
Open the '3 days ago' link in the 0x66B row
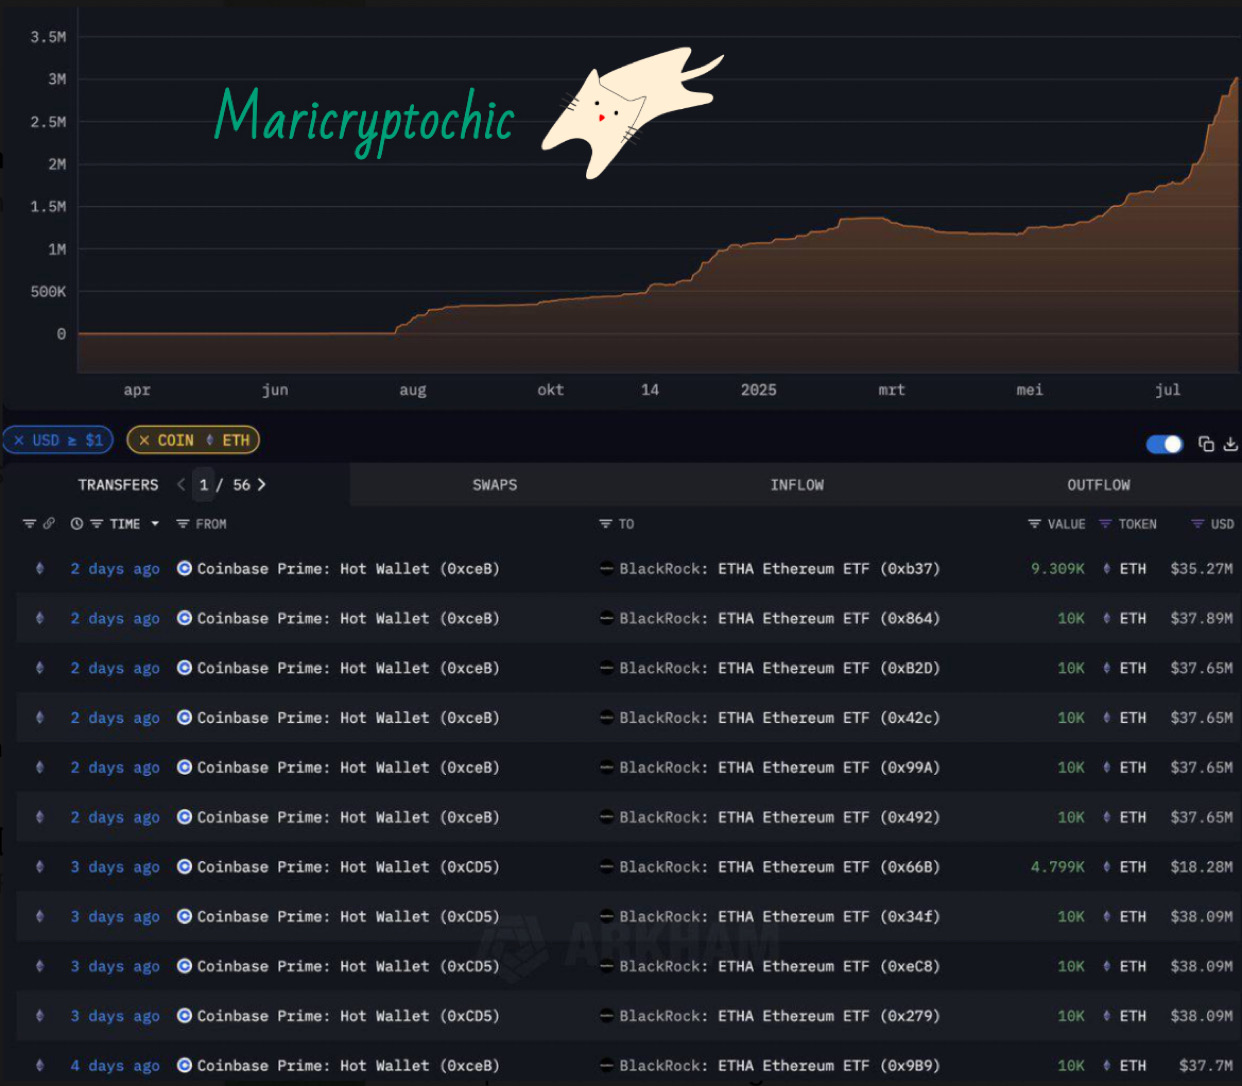tap(115, 867)
